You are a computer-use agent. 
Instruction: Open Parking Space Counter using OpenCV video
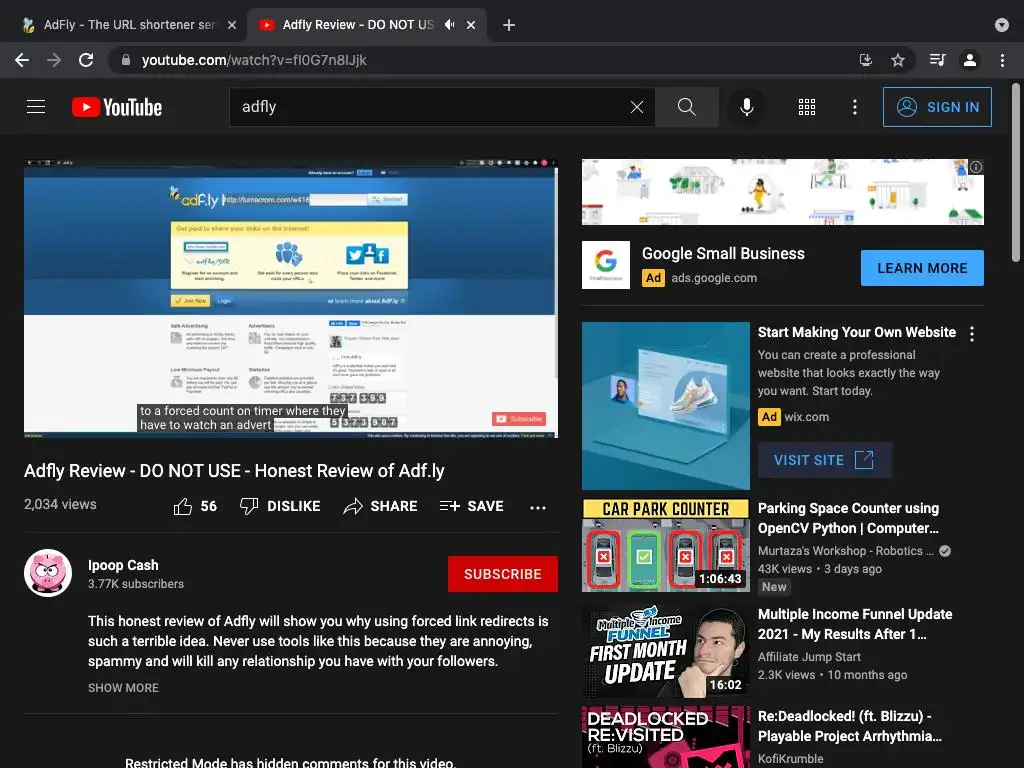tap(849, 518)
